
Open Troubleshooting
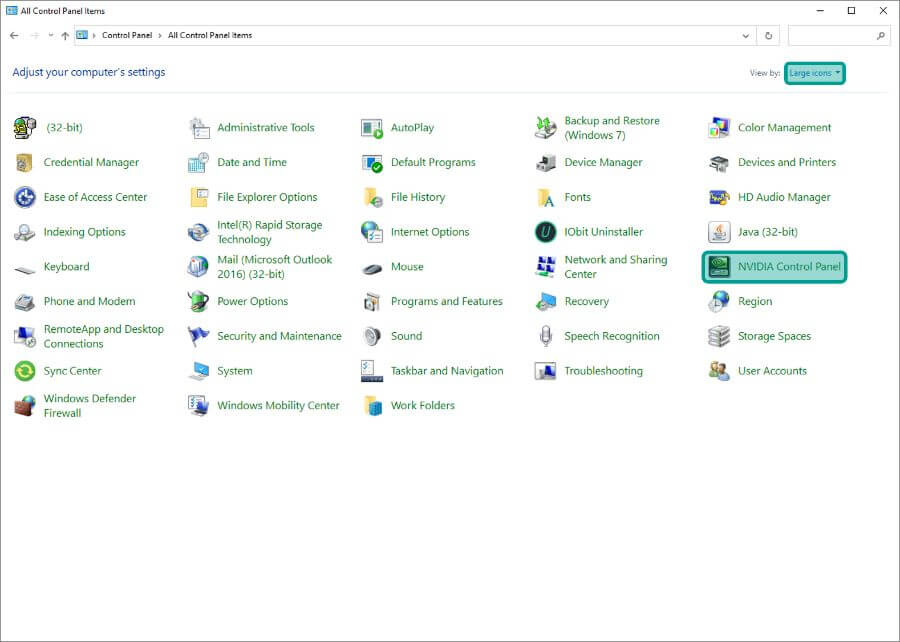click(603, 371)
